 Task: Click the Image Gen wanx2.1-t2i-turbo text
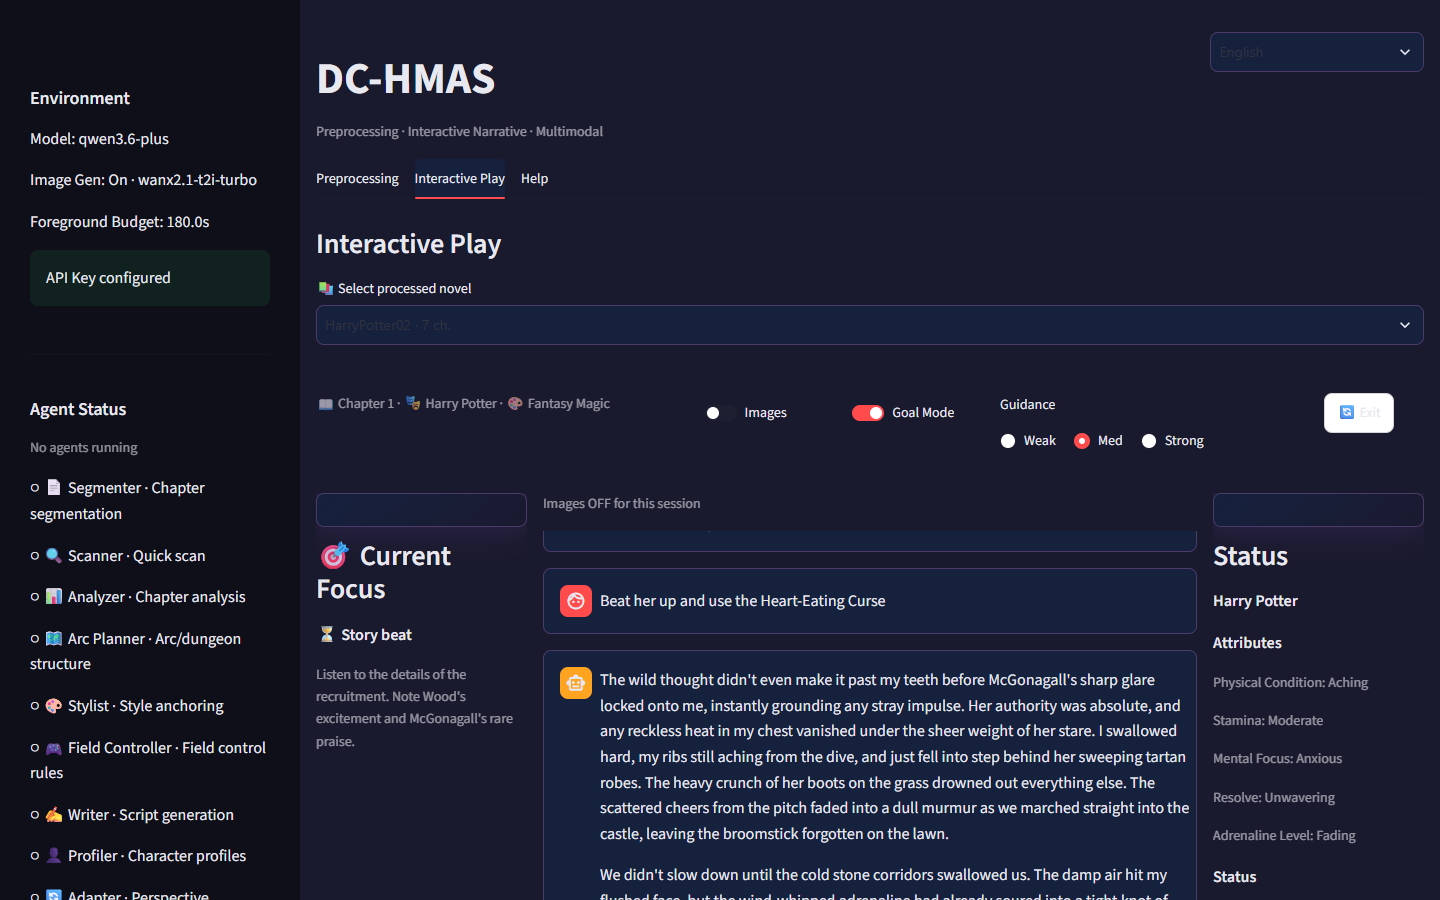click(143, 180)
